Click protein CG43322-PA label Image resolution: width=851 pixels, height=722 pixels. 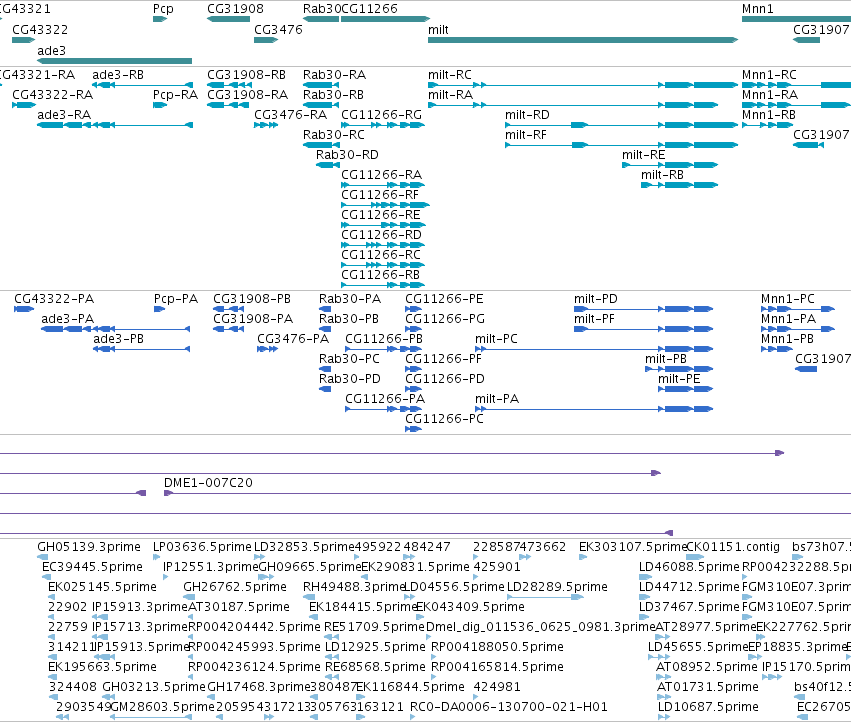coord(54,299)
